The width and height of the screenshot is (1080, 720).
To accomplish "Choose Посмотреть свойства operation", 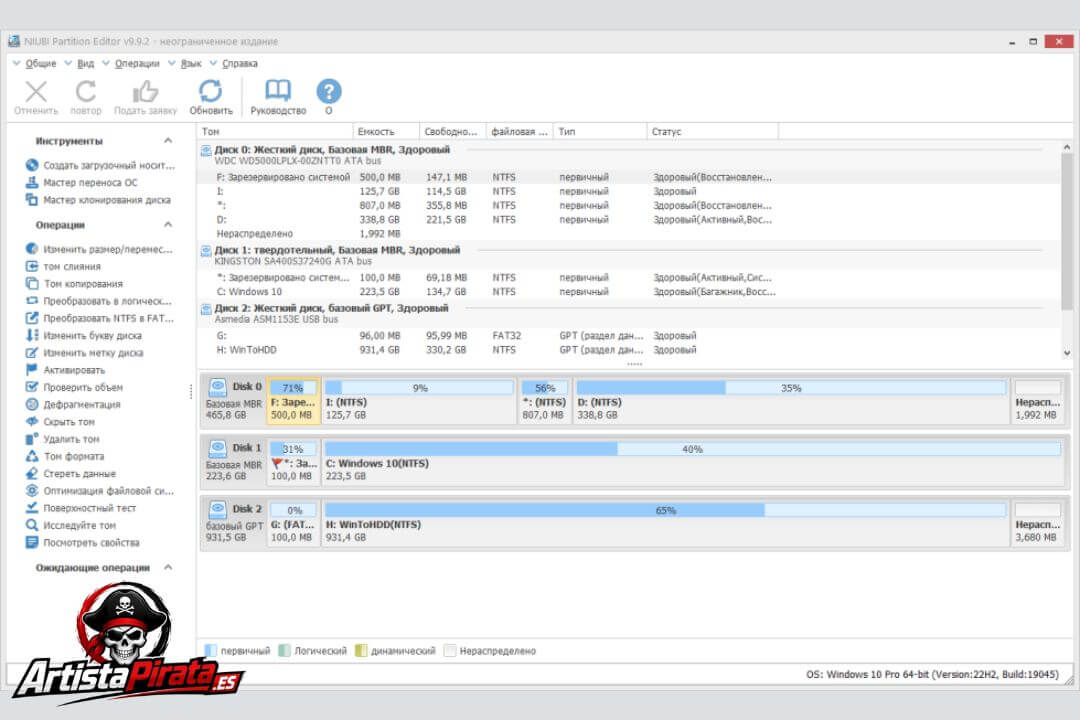I will point(83,542).
